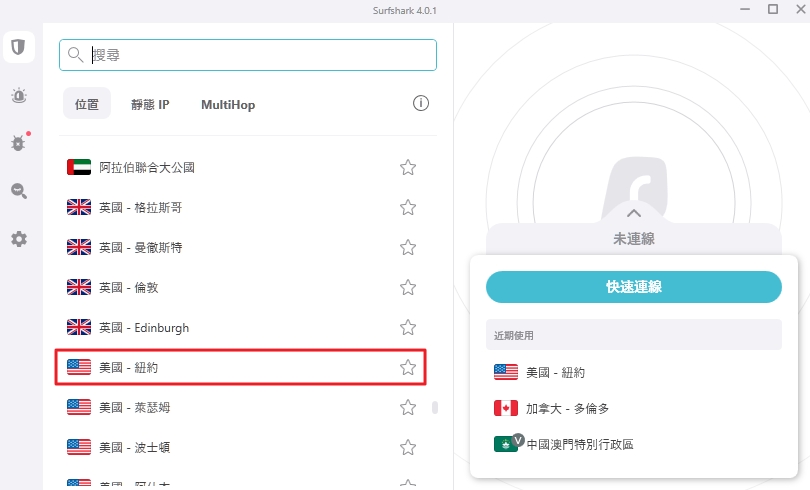Switch to the 靜態 IP tab
The image size is (810, 490).
150,104
